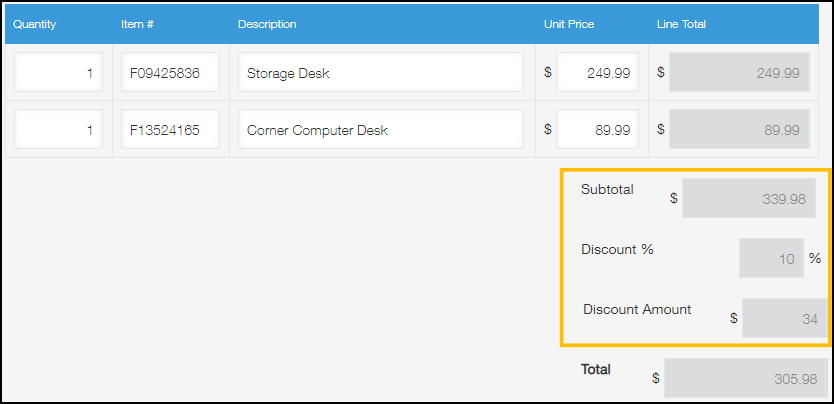The height and width of the screenshot is (404, 834).
Task: Click the Description column header
Action: [x=267, y=24]
